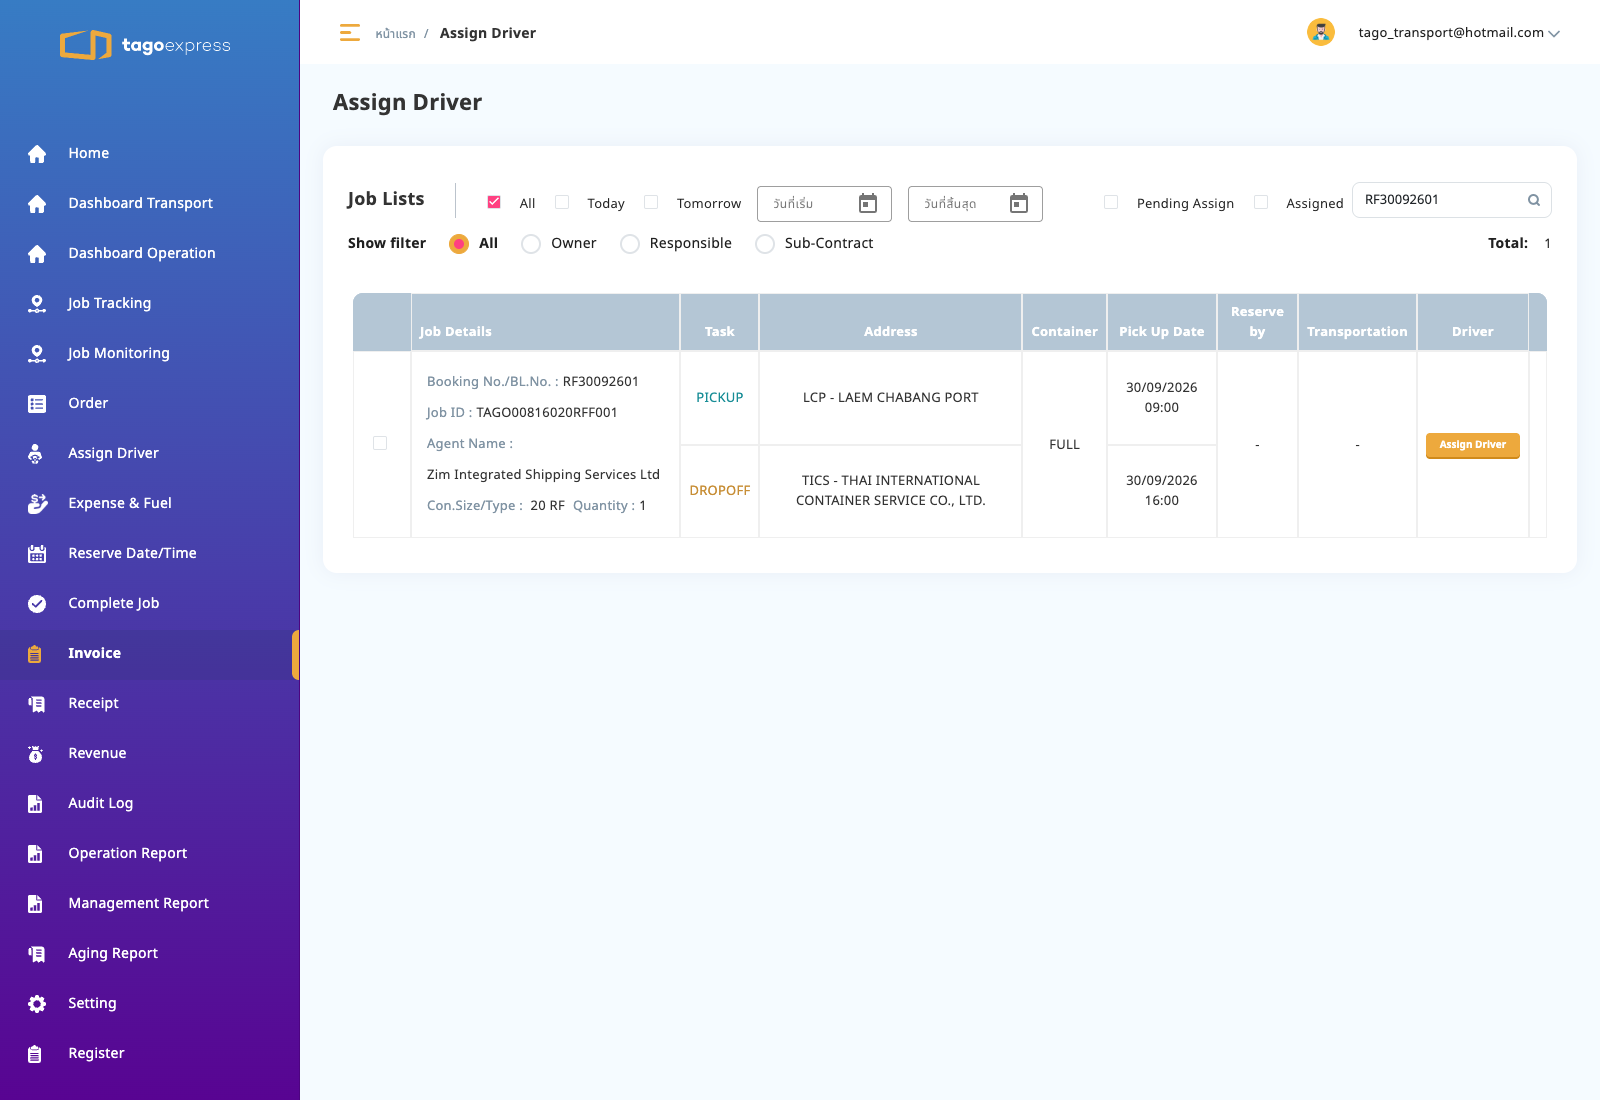Select the Owner filter radio button
The height and width of the screenshot is (1100, 1600).
[531, 244]
